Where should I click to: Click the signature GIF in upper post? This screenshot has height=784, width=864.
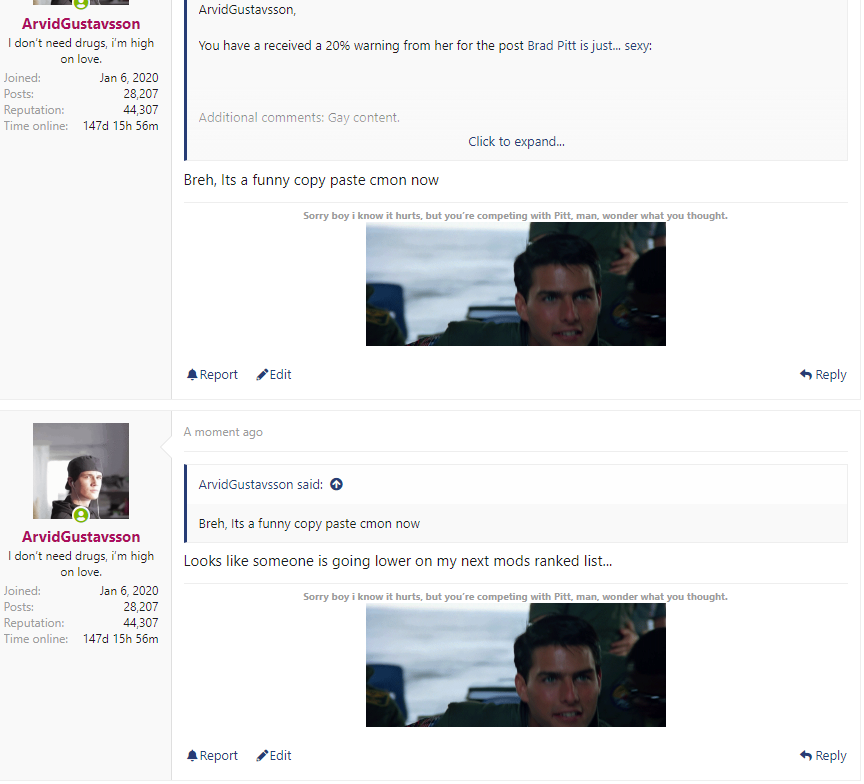pyautogui.click(x=516, y=285)
